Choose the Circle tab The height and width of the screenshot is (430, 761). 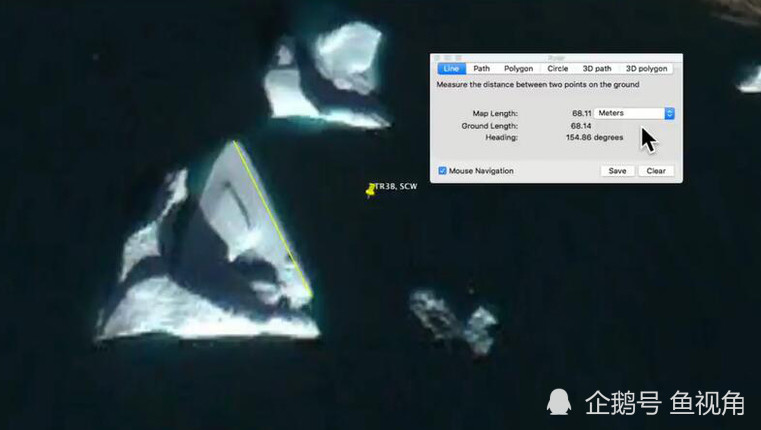tap(557, 69)
